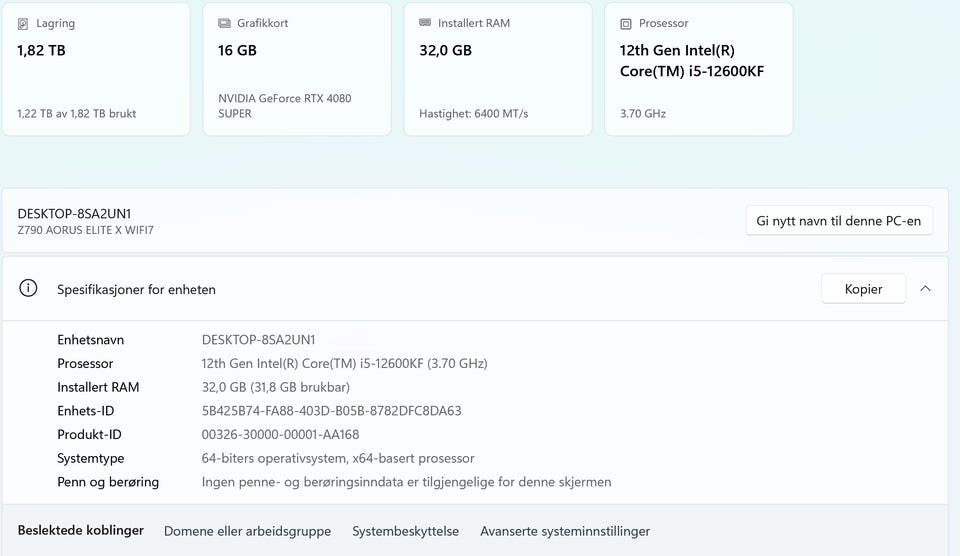This screenshot has height=556, width=960.
Task: Click text 1,22 TB av 1,82 TB brukt
Action: (x=77, y=113)
